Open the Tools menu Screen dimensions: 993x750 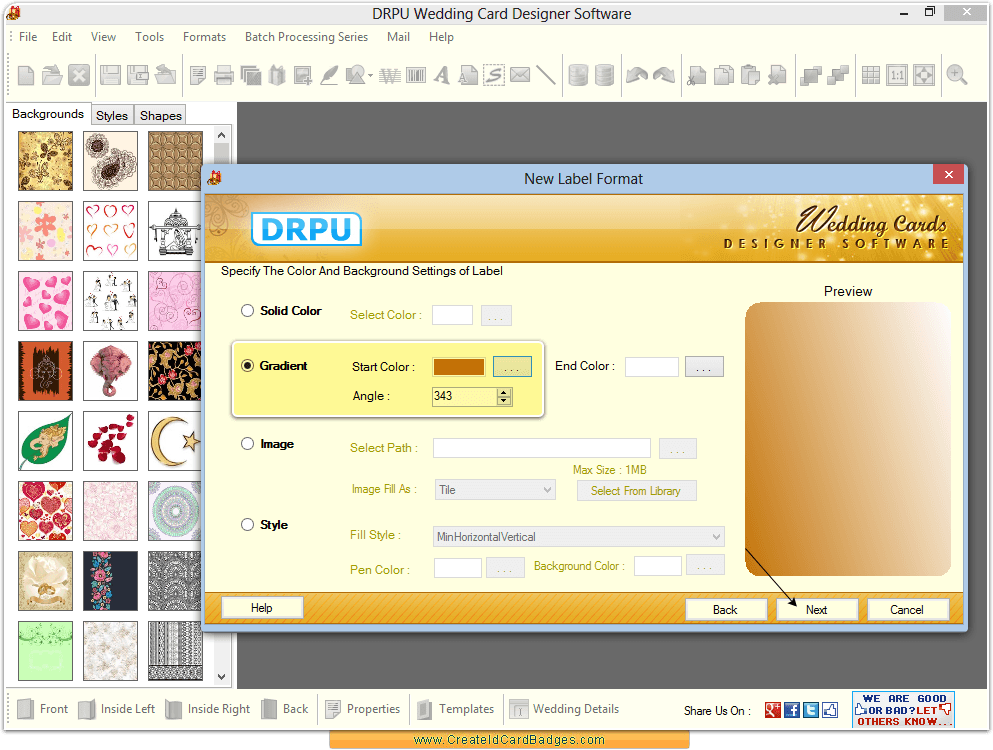coord(149,37)
